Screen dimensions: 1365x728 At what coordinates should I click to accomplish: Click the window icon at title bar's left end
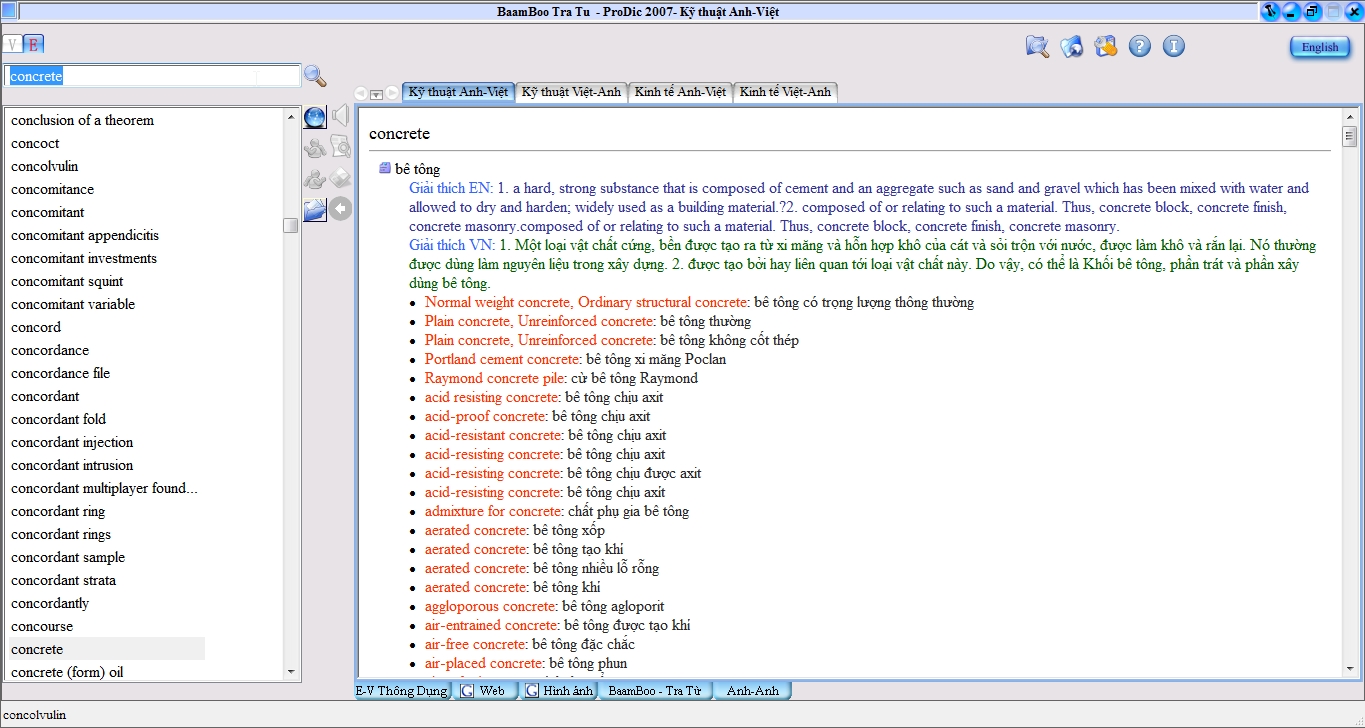9,12
